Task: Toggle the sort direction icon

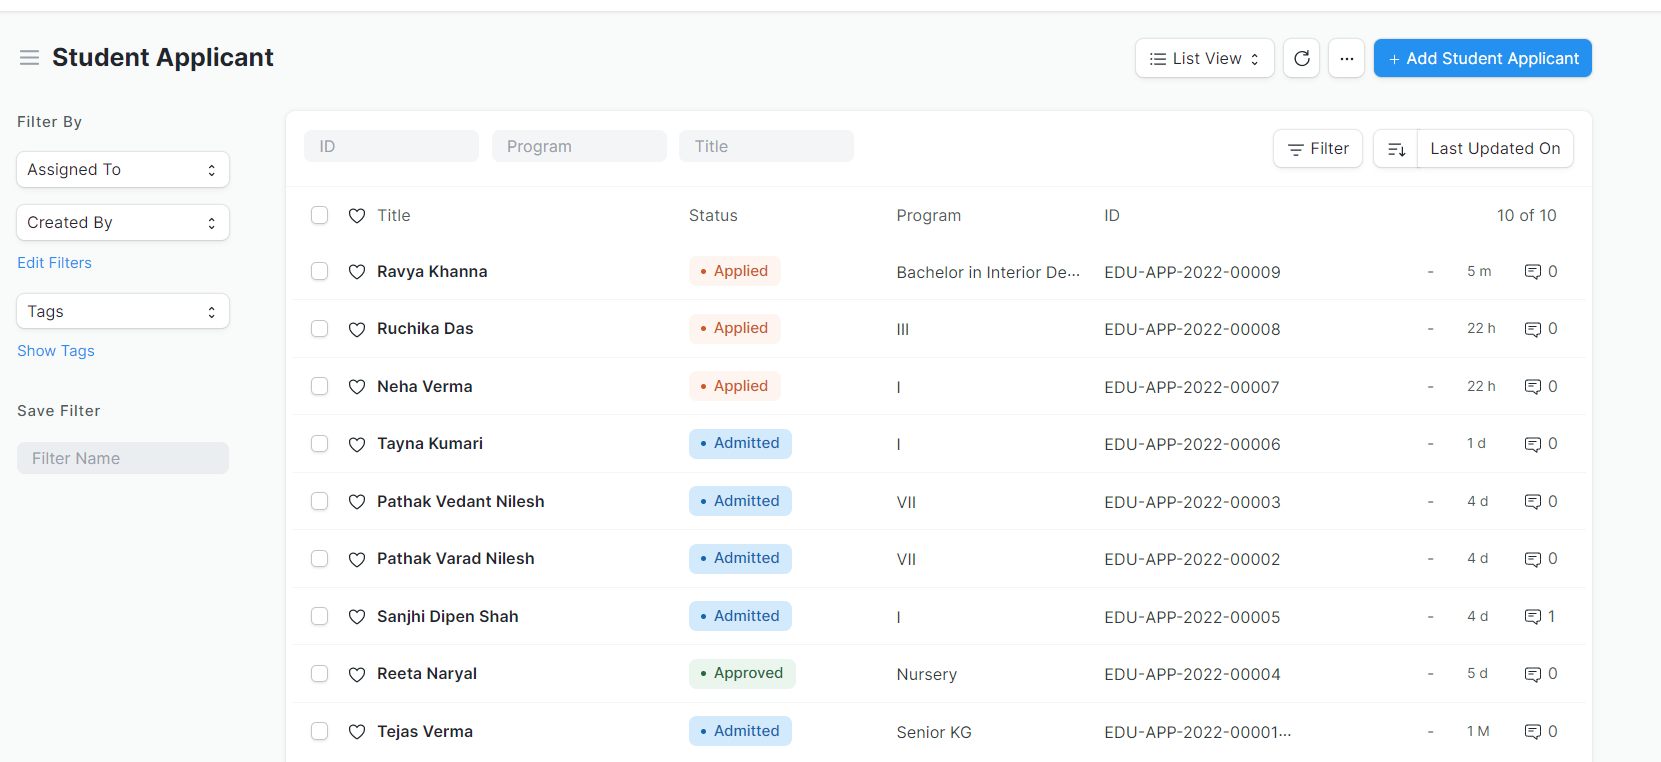Action: 1396,149
